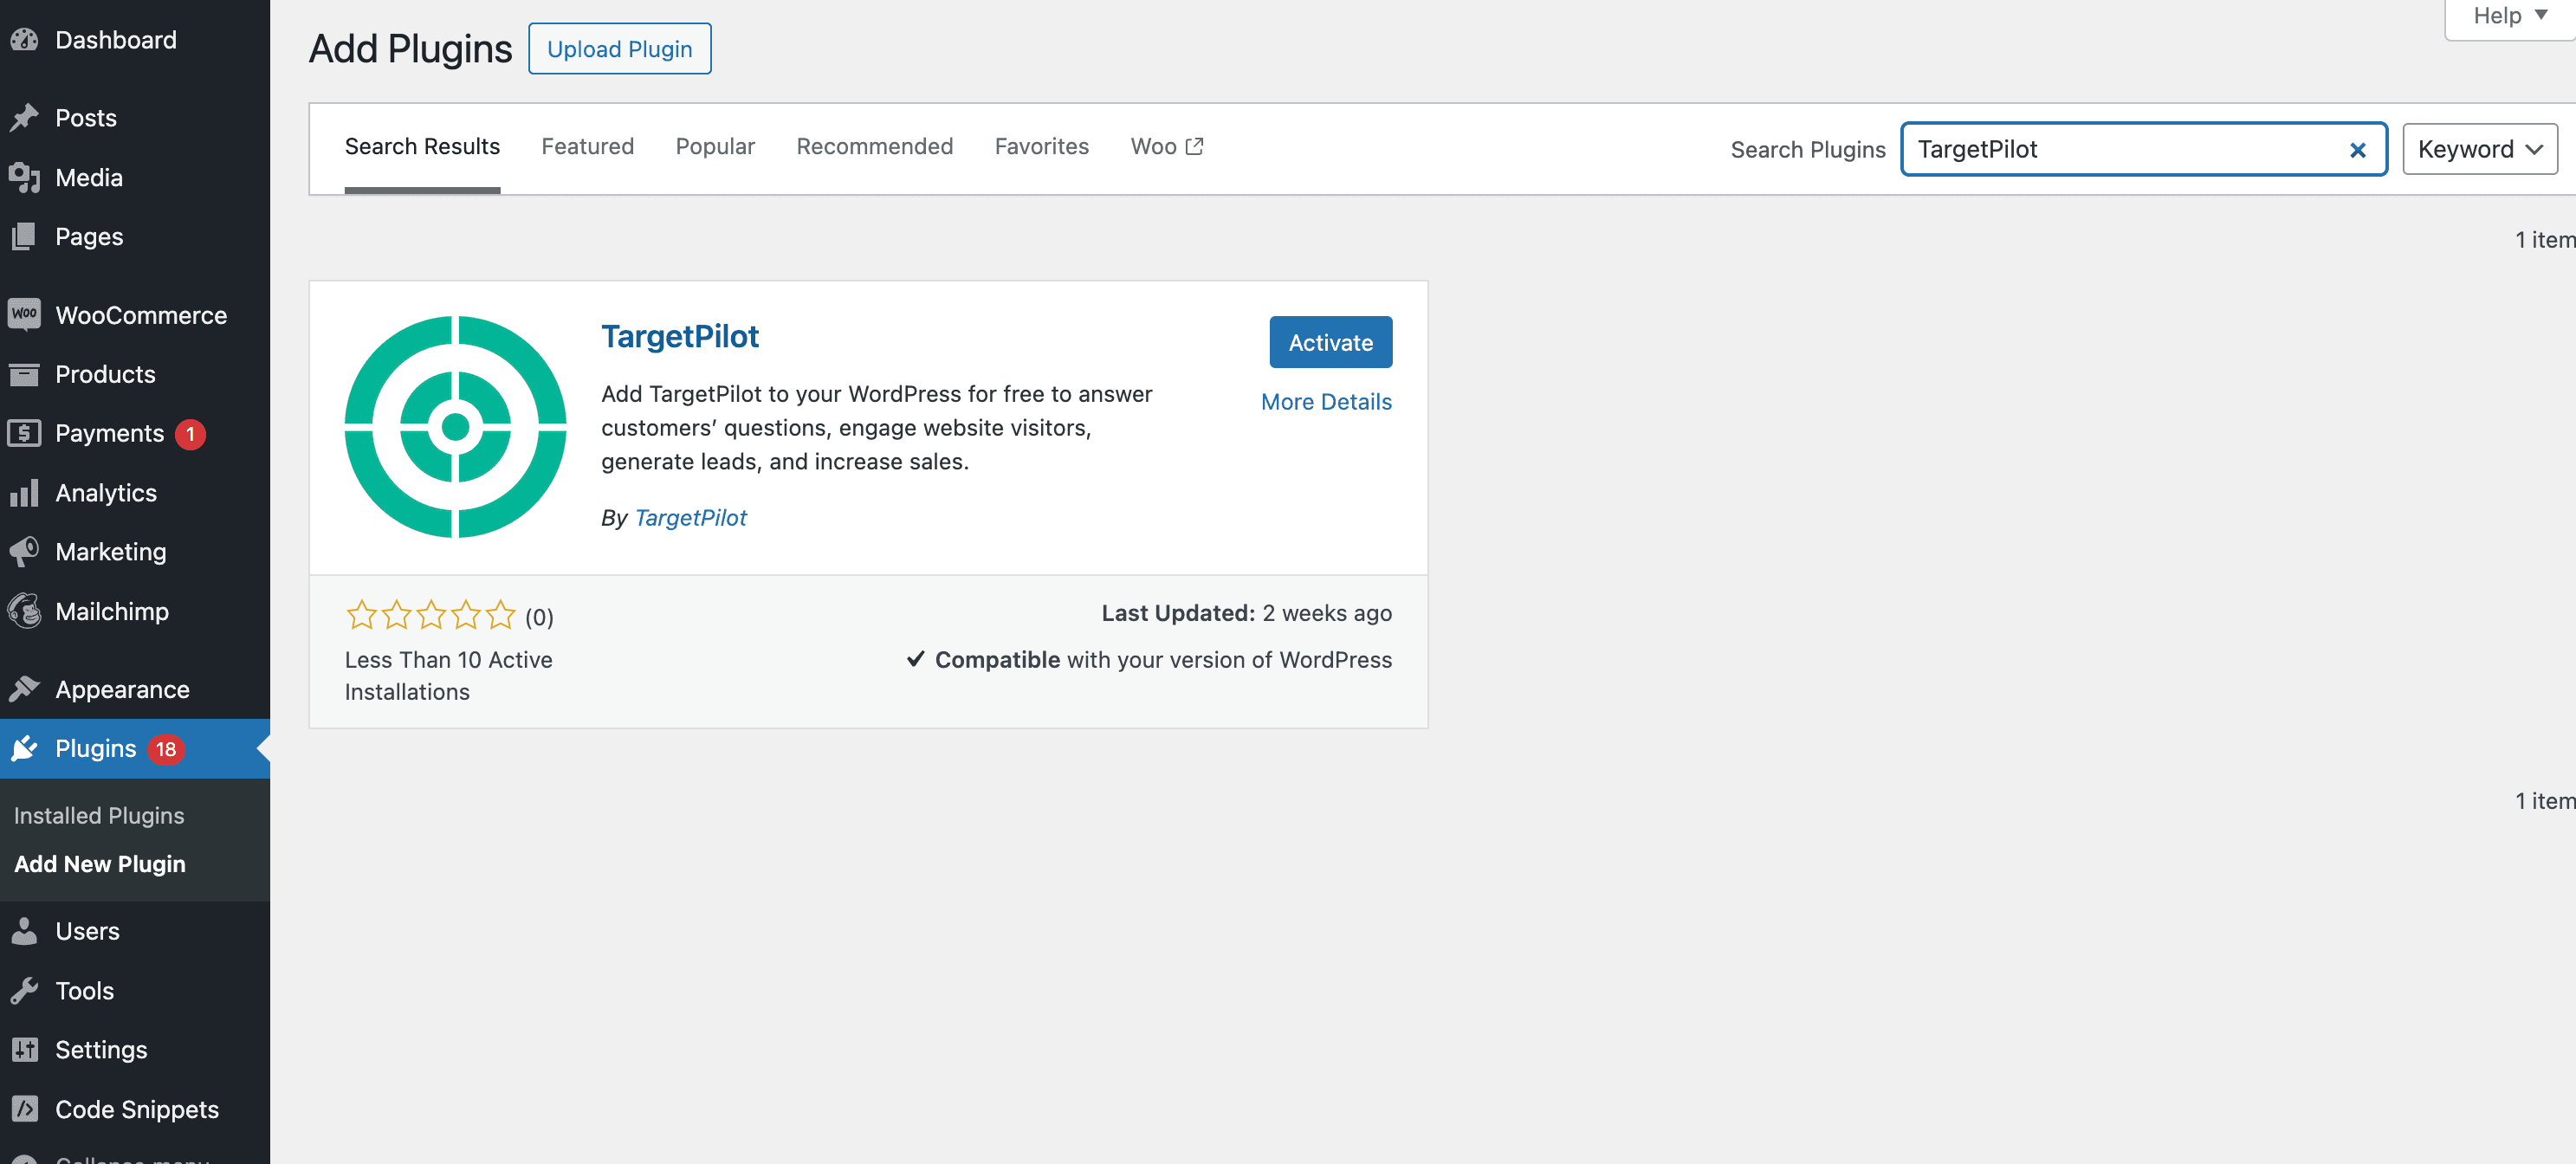Open More Details for TargetPilot

[x=1326, y=402]
